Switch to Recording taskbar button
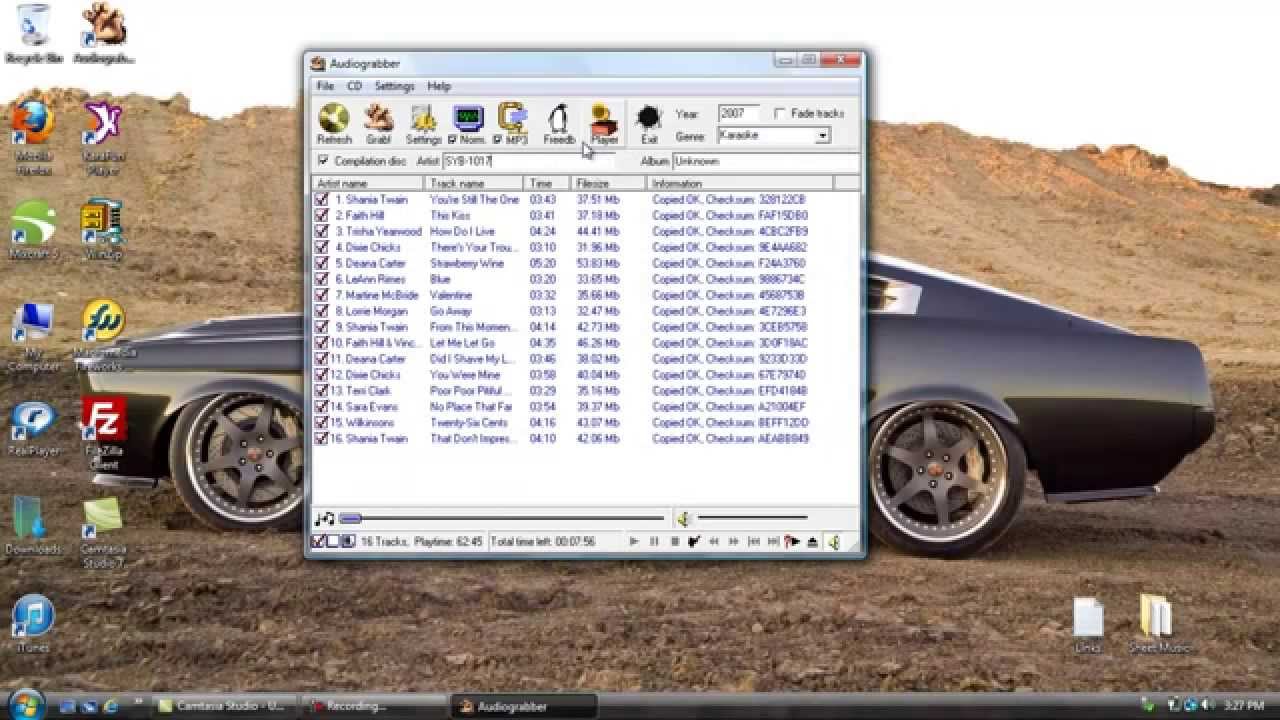1280x720 pixels. (373, 706)
